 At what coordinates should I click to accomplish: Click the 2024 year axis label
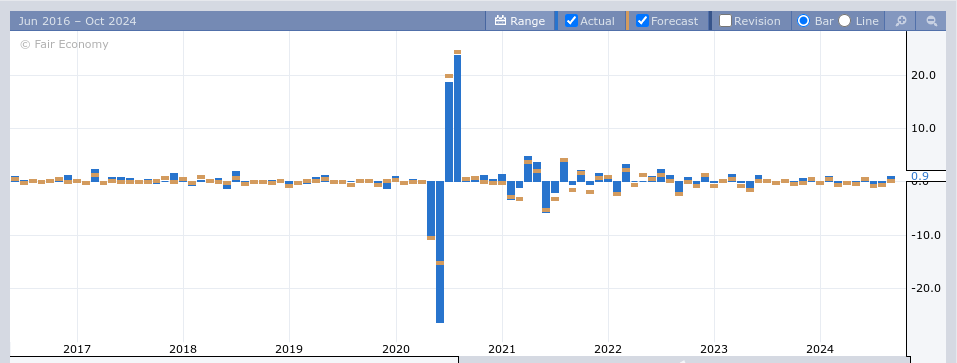tap(820, 349)
